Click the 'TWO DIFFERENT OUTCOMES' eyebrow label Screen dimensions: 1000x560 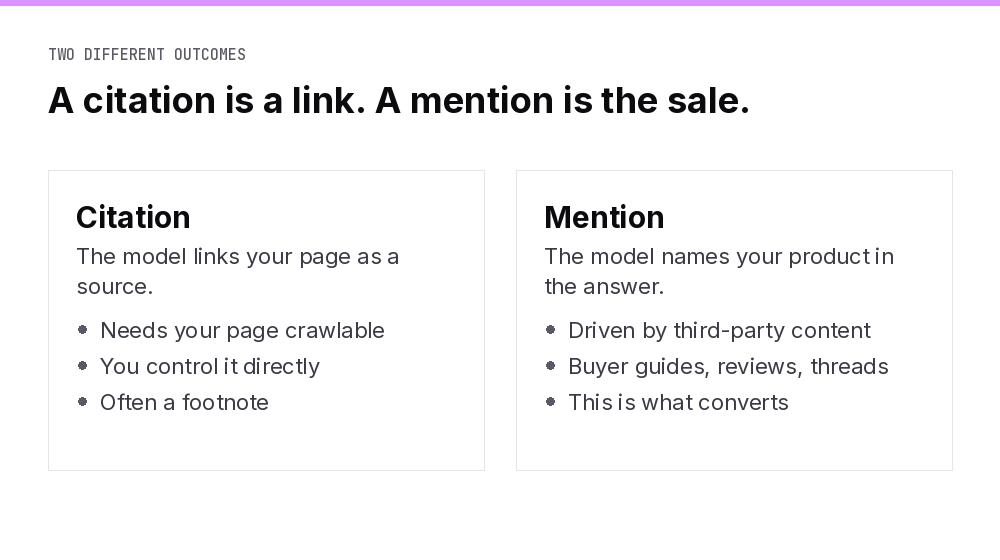pos(147,55)
